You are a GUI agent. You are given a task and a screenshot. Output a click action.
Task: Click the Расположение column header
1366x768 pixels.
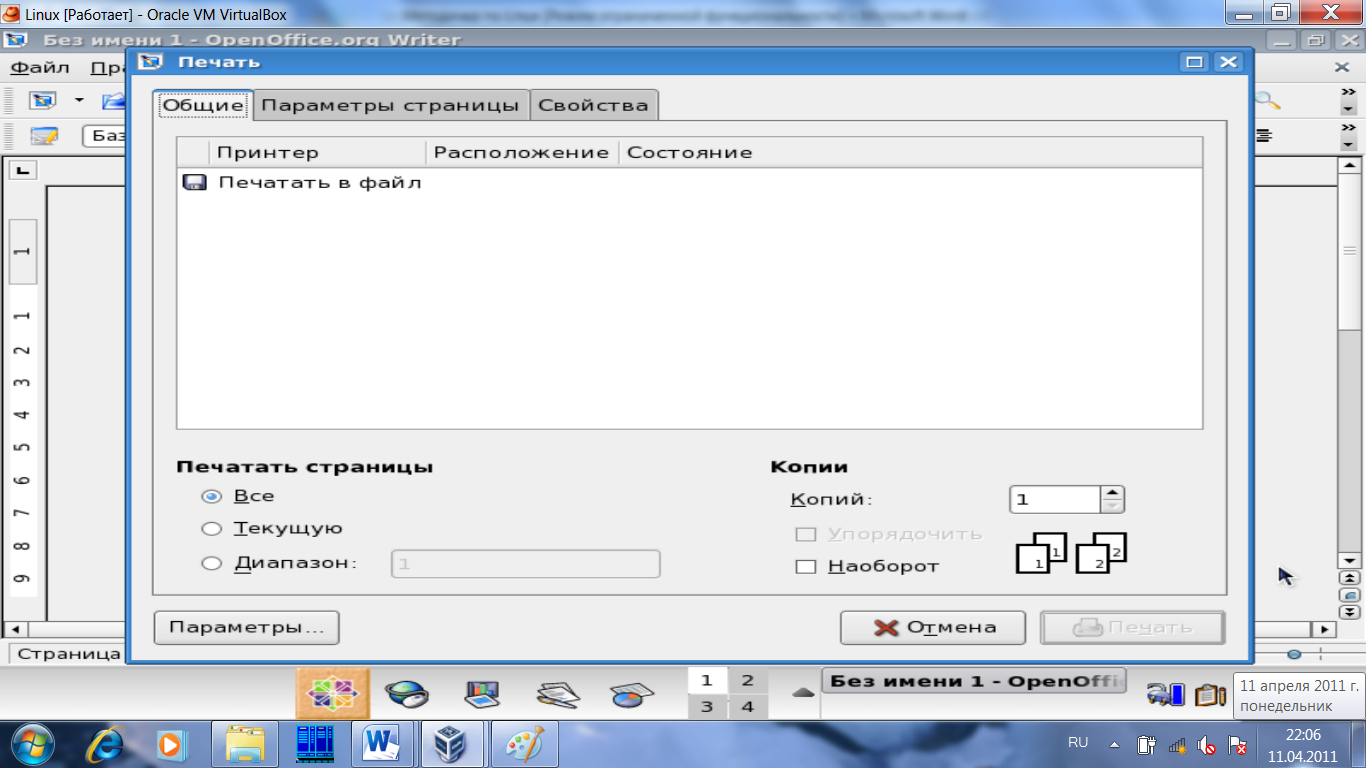coord(521,152)
